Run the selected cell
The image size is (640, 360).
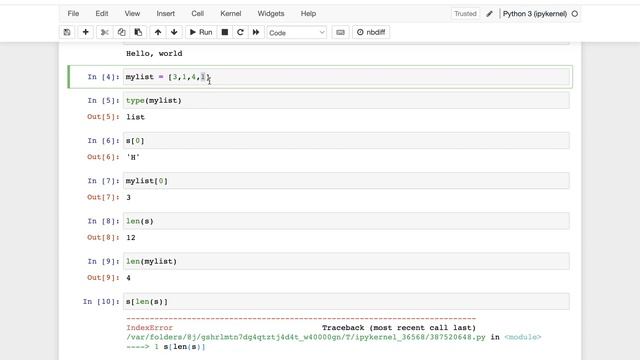pyautogui.click(x=201, y=32)
